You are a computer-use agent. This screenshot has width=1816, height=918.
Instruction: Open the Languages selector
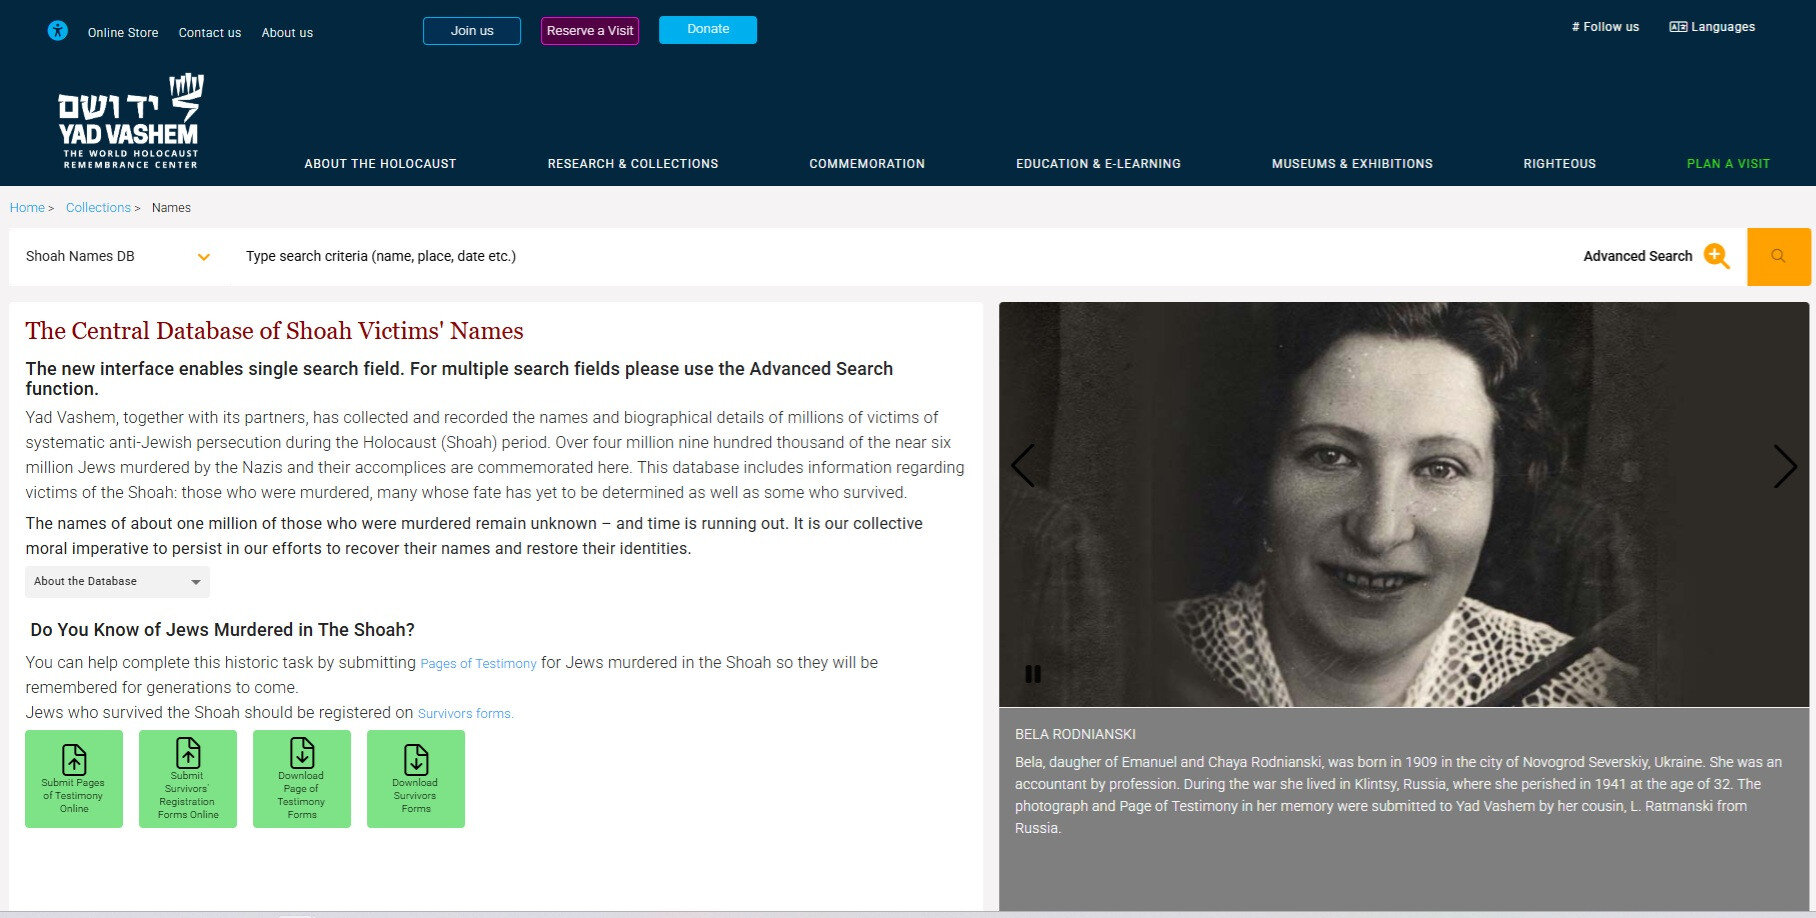tap(1712, 27)
